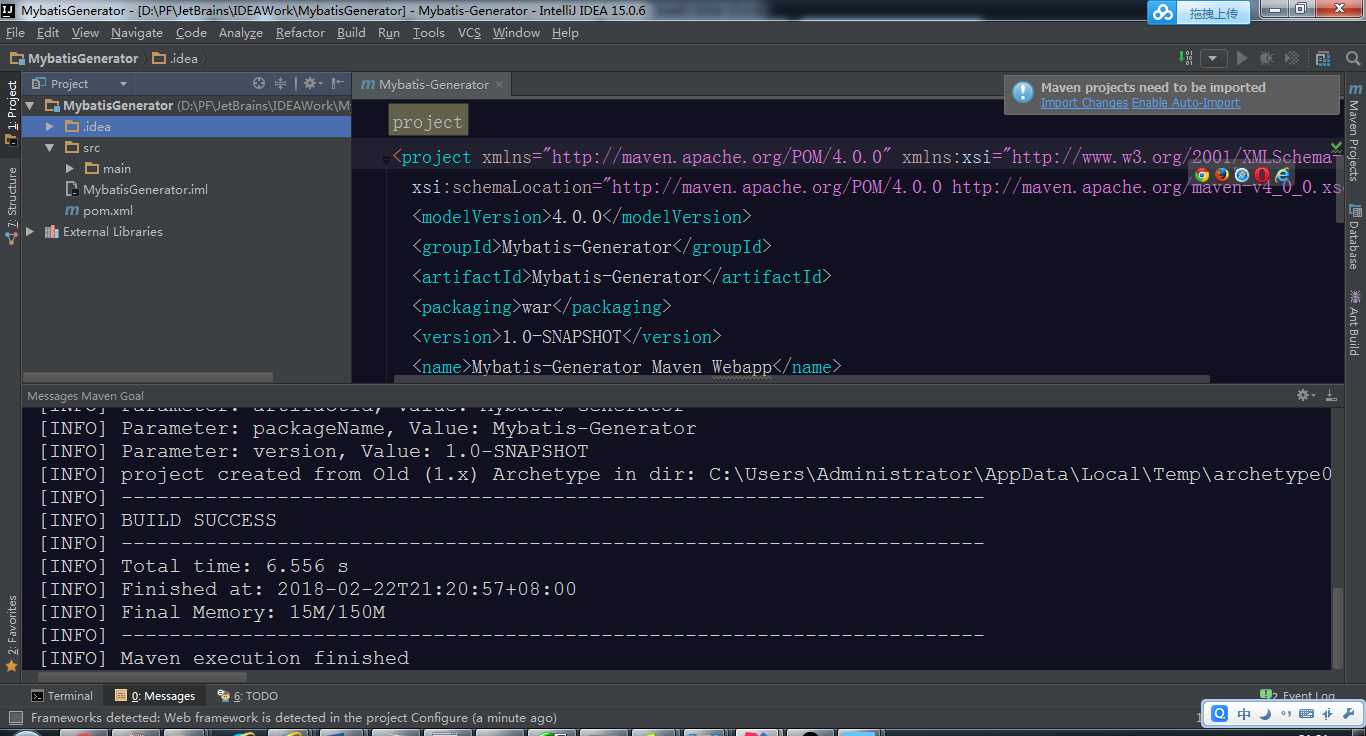The width and height of the screenshot is (1366, 736).
Task: Open pom.xml in Internet Explorer icon
Action: coord(1283,174)
